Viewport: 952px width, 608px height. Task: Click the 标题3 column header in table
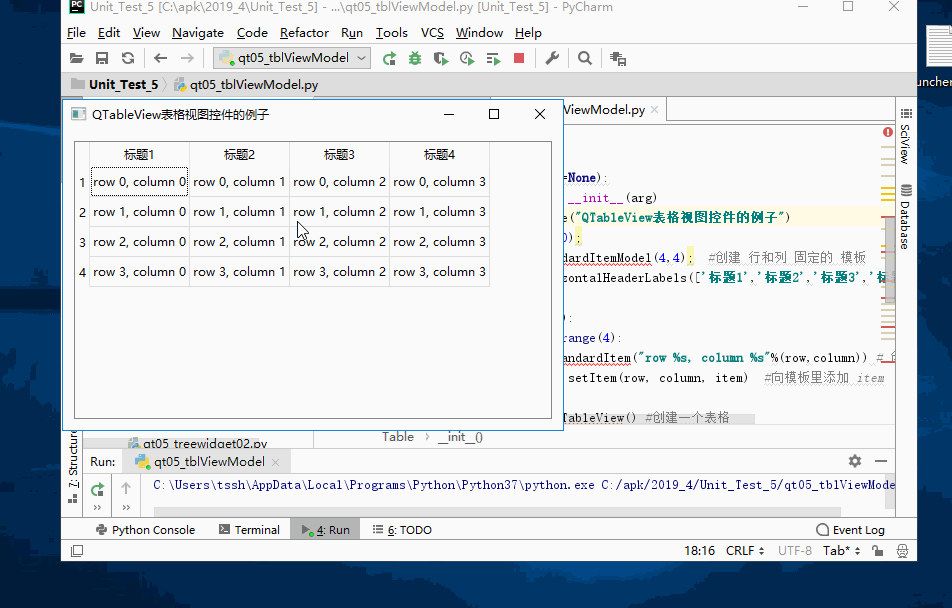point(339,155)
